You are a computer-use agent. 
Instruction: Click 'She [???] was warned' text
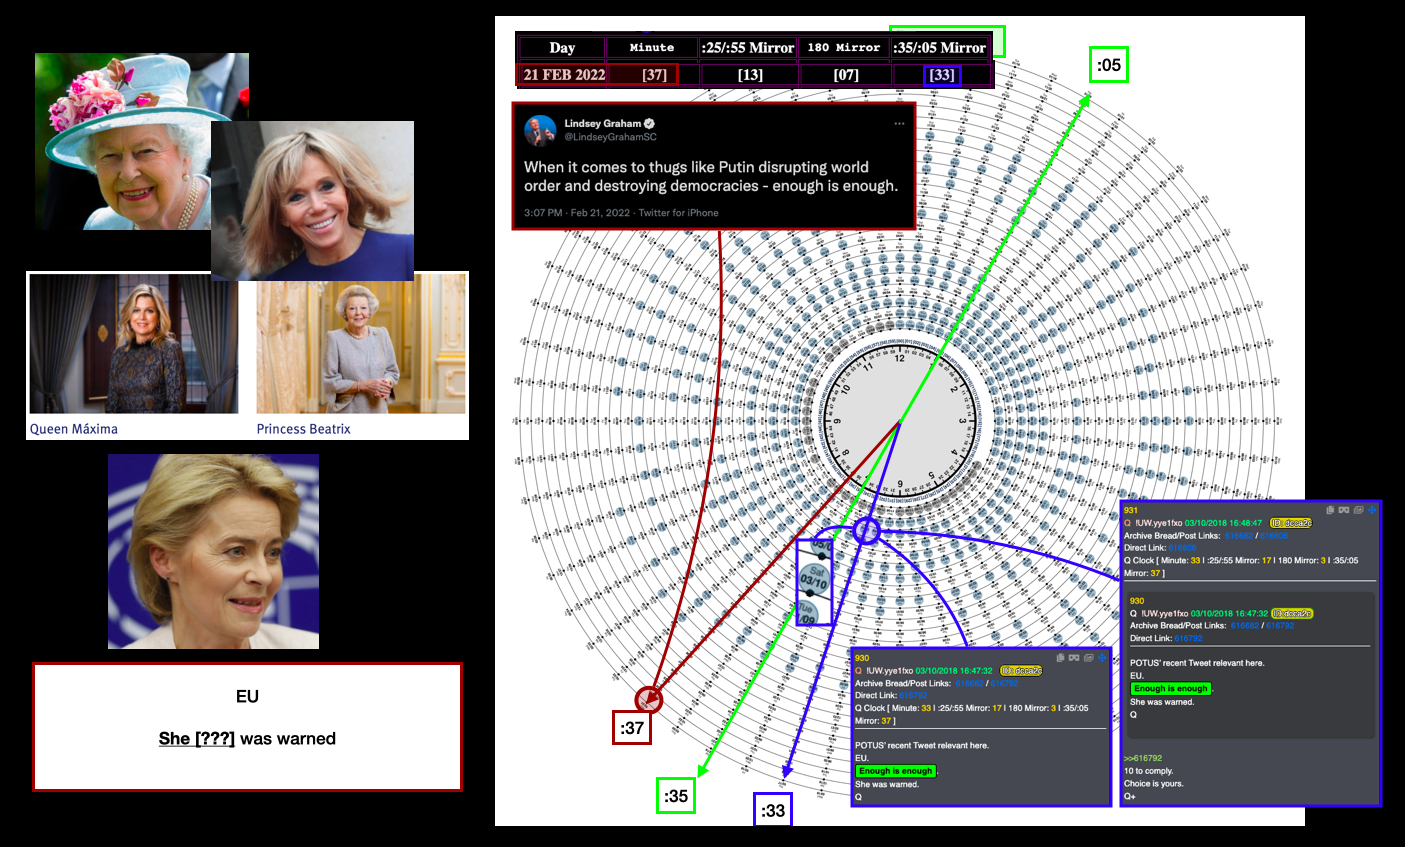247,739
